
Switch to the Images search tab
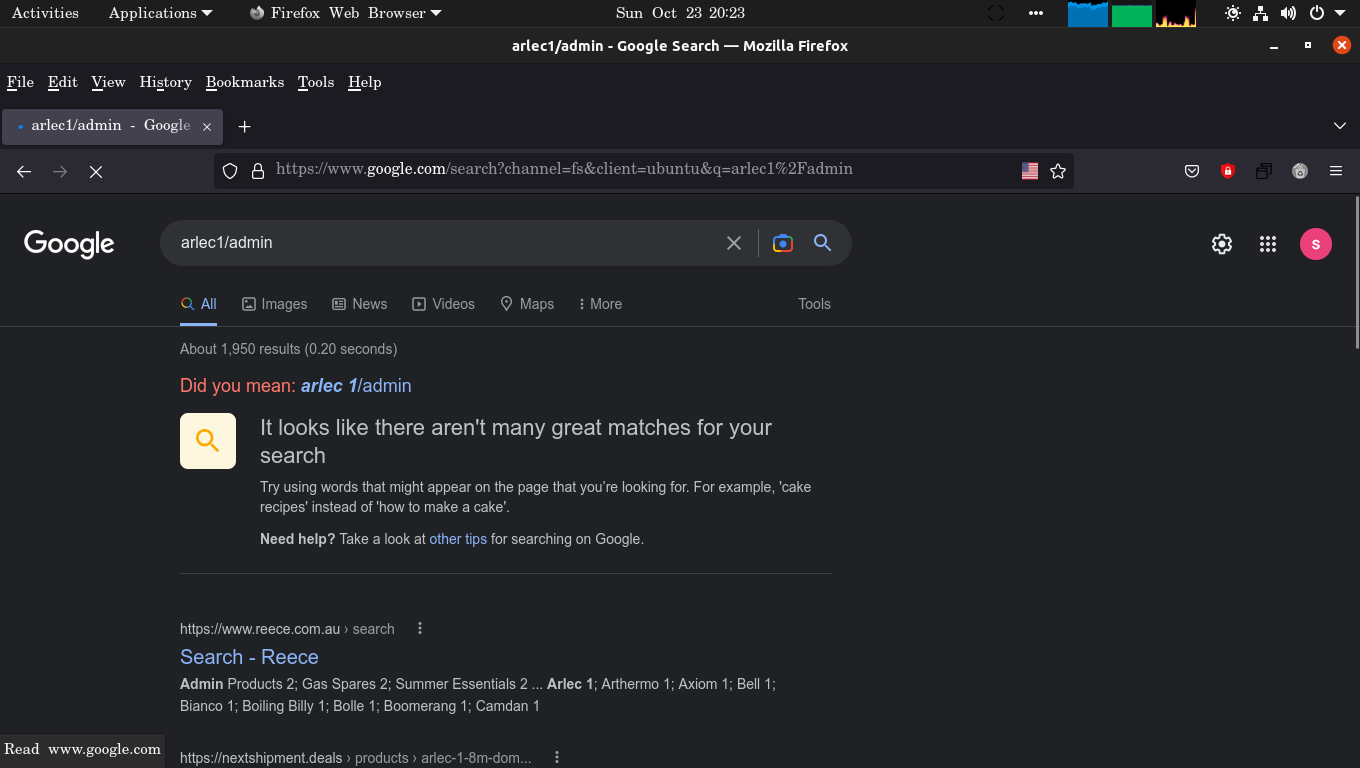click(275, 304)
